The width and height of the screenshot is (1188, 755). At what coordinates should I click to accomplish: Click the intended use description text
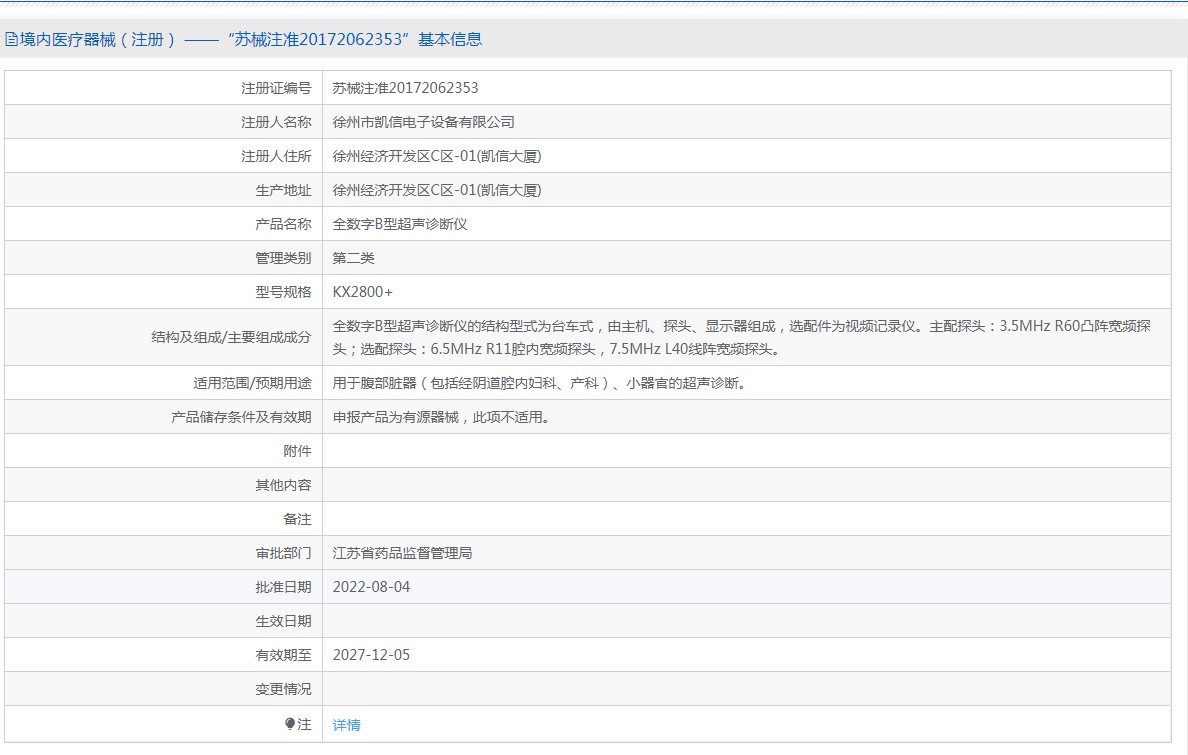[x=538, y=383]
